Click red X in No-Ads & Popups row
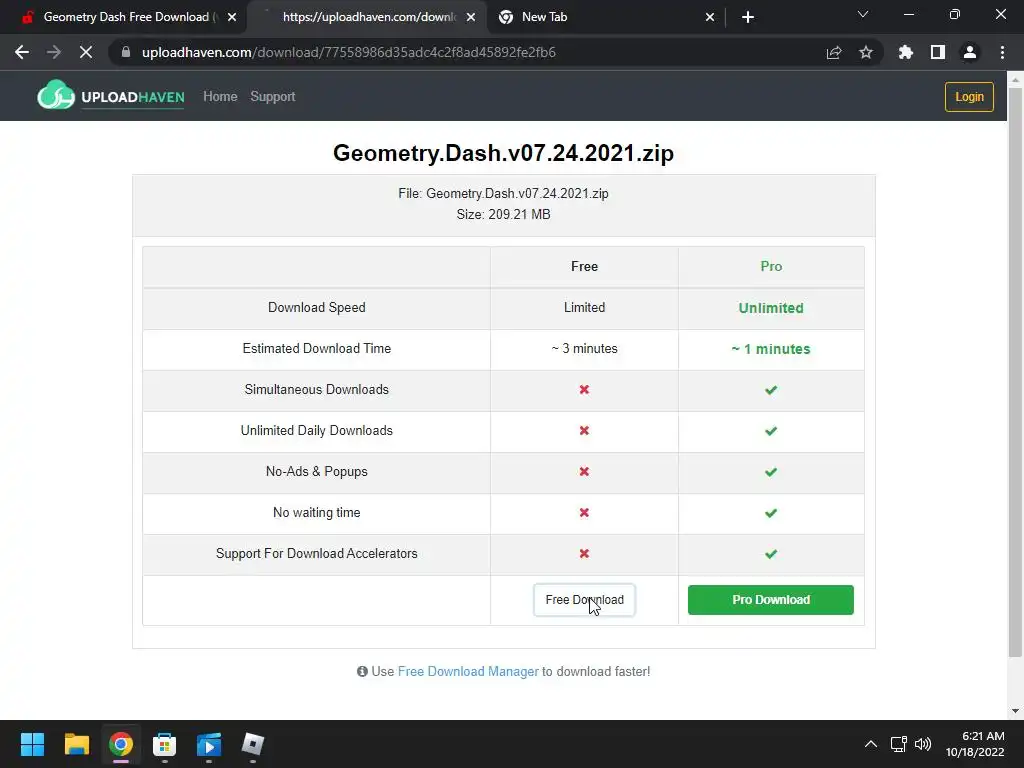 (x=584, y=472)
